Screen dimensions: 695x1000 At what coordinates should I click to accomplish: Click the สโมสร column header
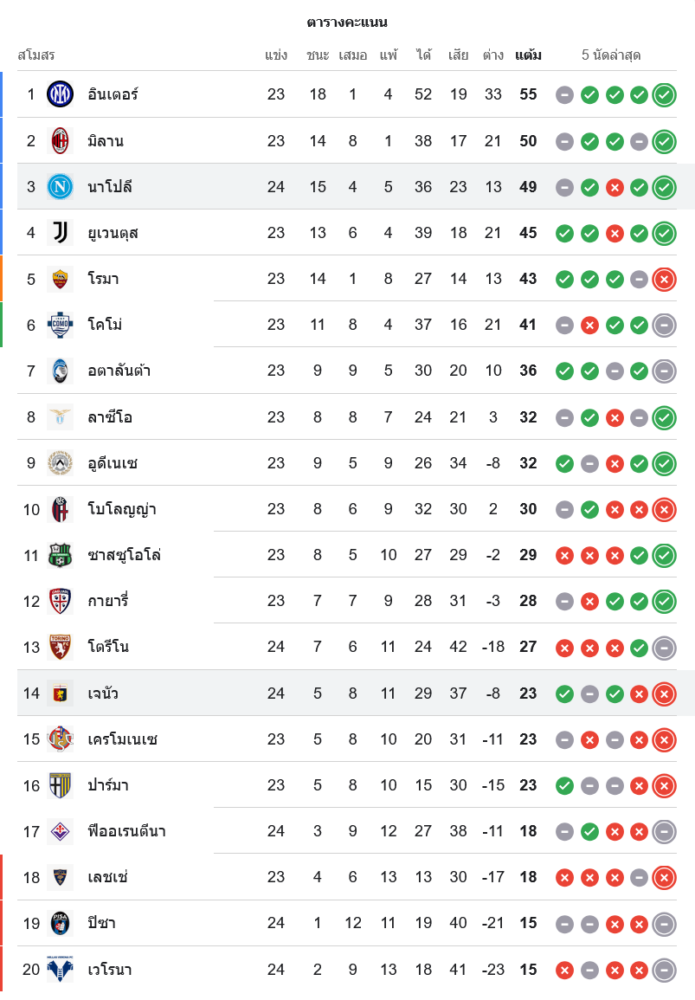(x=36, y=55)
